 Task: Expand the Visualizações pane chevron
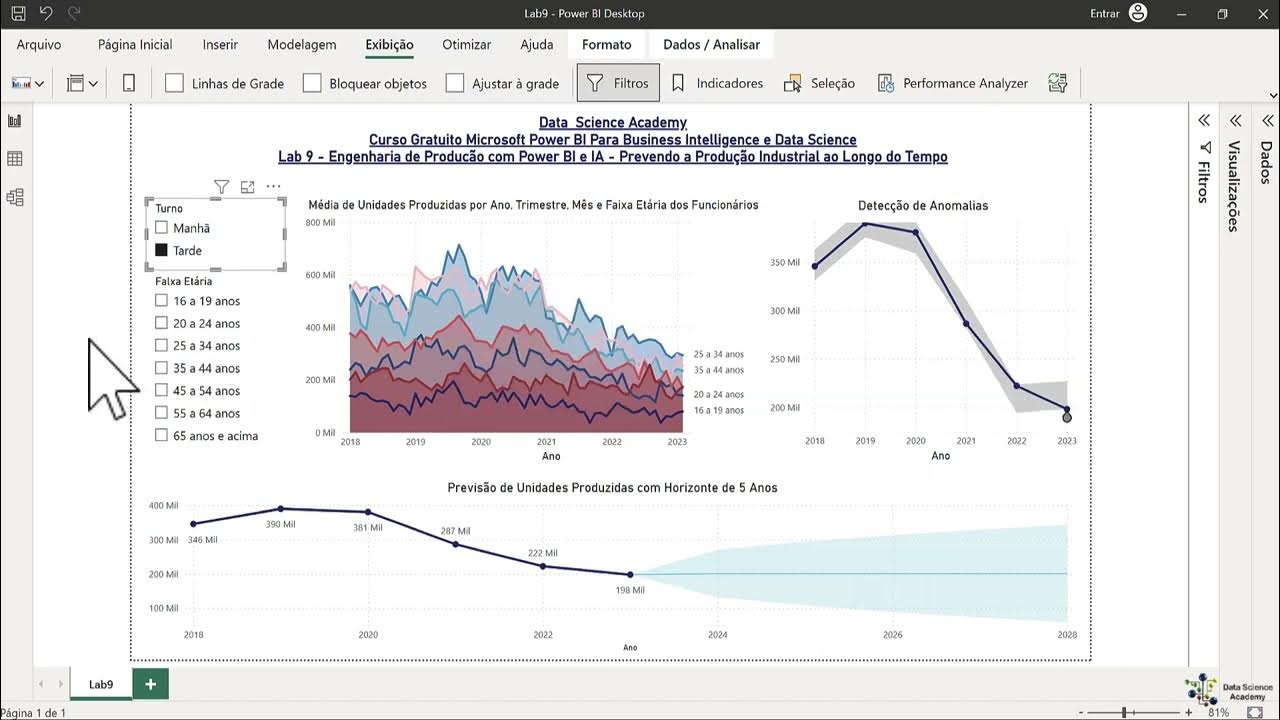click(x=1235, y=120)
